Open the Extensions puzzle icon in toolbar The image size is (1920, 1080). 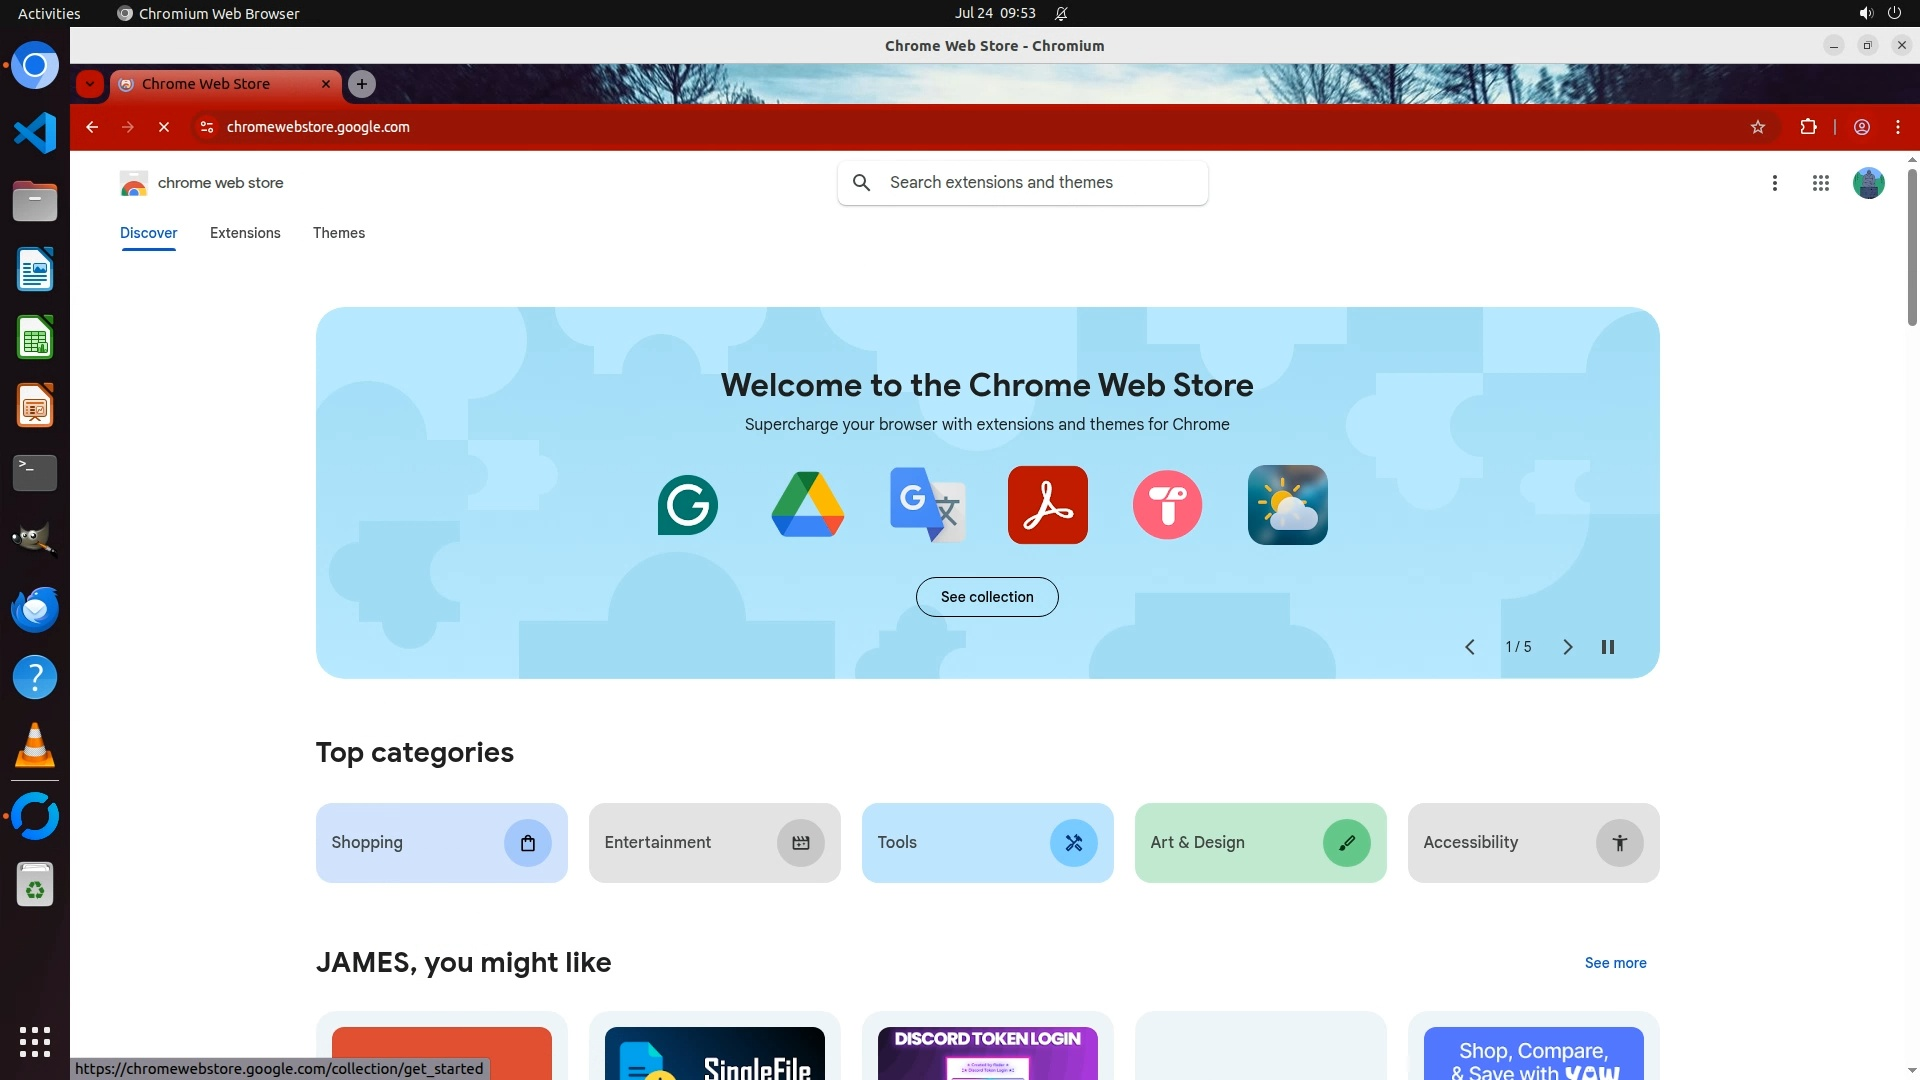coord(1808,127)
